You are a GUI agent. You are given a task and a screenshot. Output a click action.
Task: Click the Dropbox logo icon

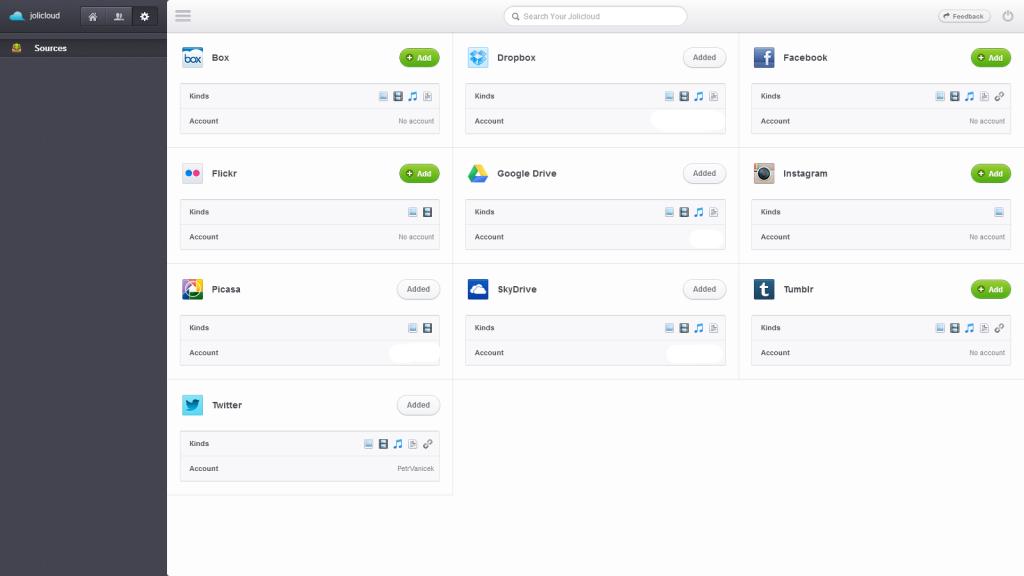pyautogui.click(x=478, y=57)
